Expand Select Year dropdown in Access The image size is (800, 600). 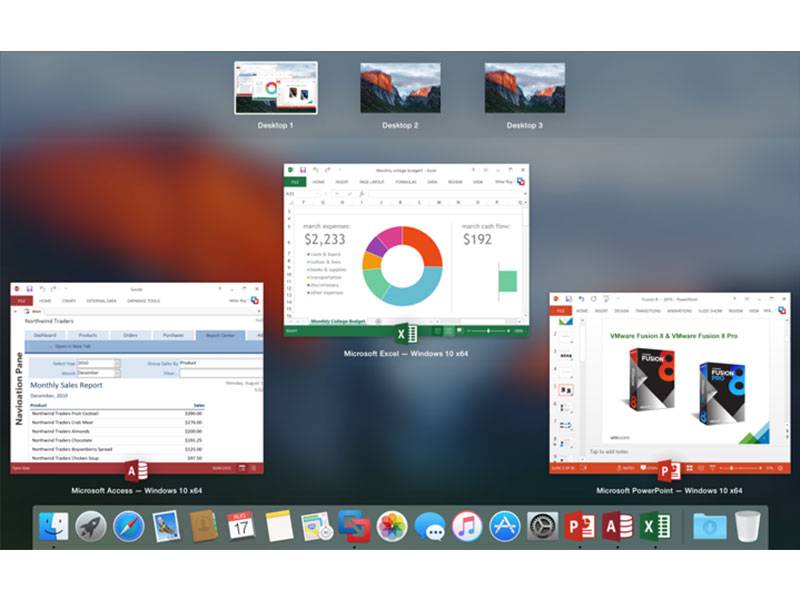click(118, 363)
